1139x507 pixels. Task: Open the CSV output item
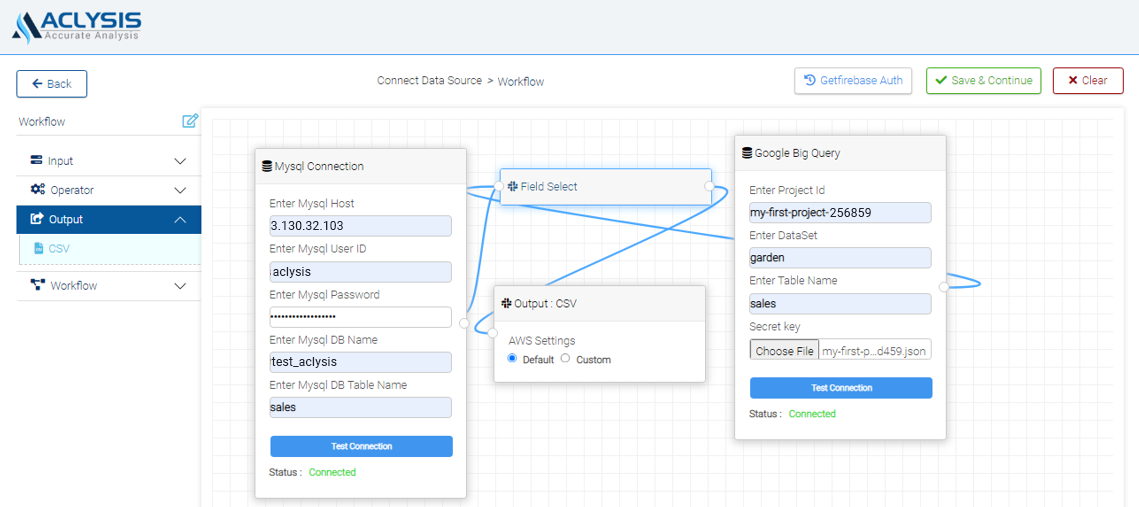pyautogui.click(x=59, y=249)
